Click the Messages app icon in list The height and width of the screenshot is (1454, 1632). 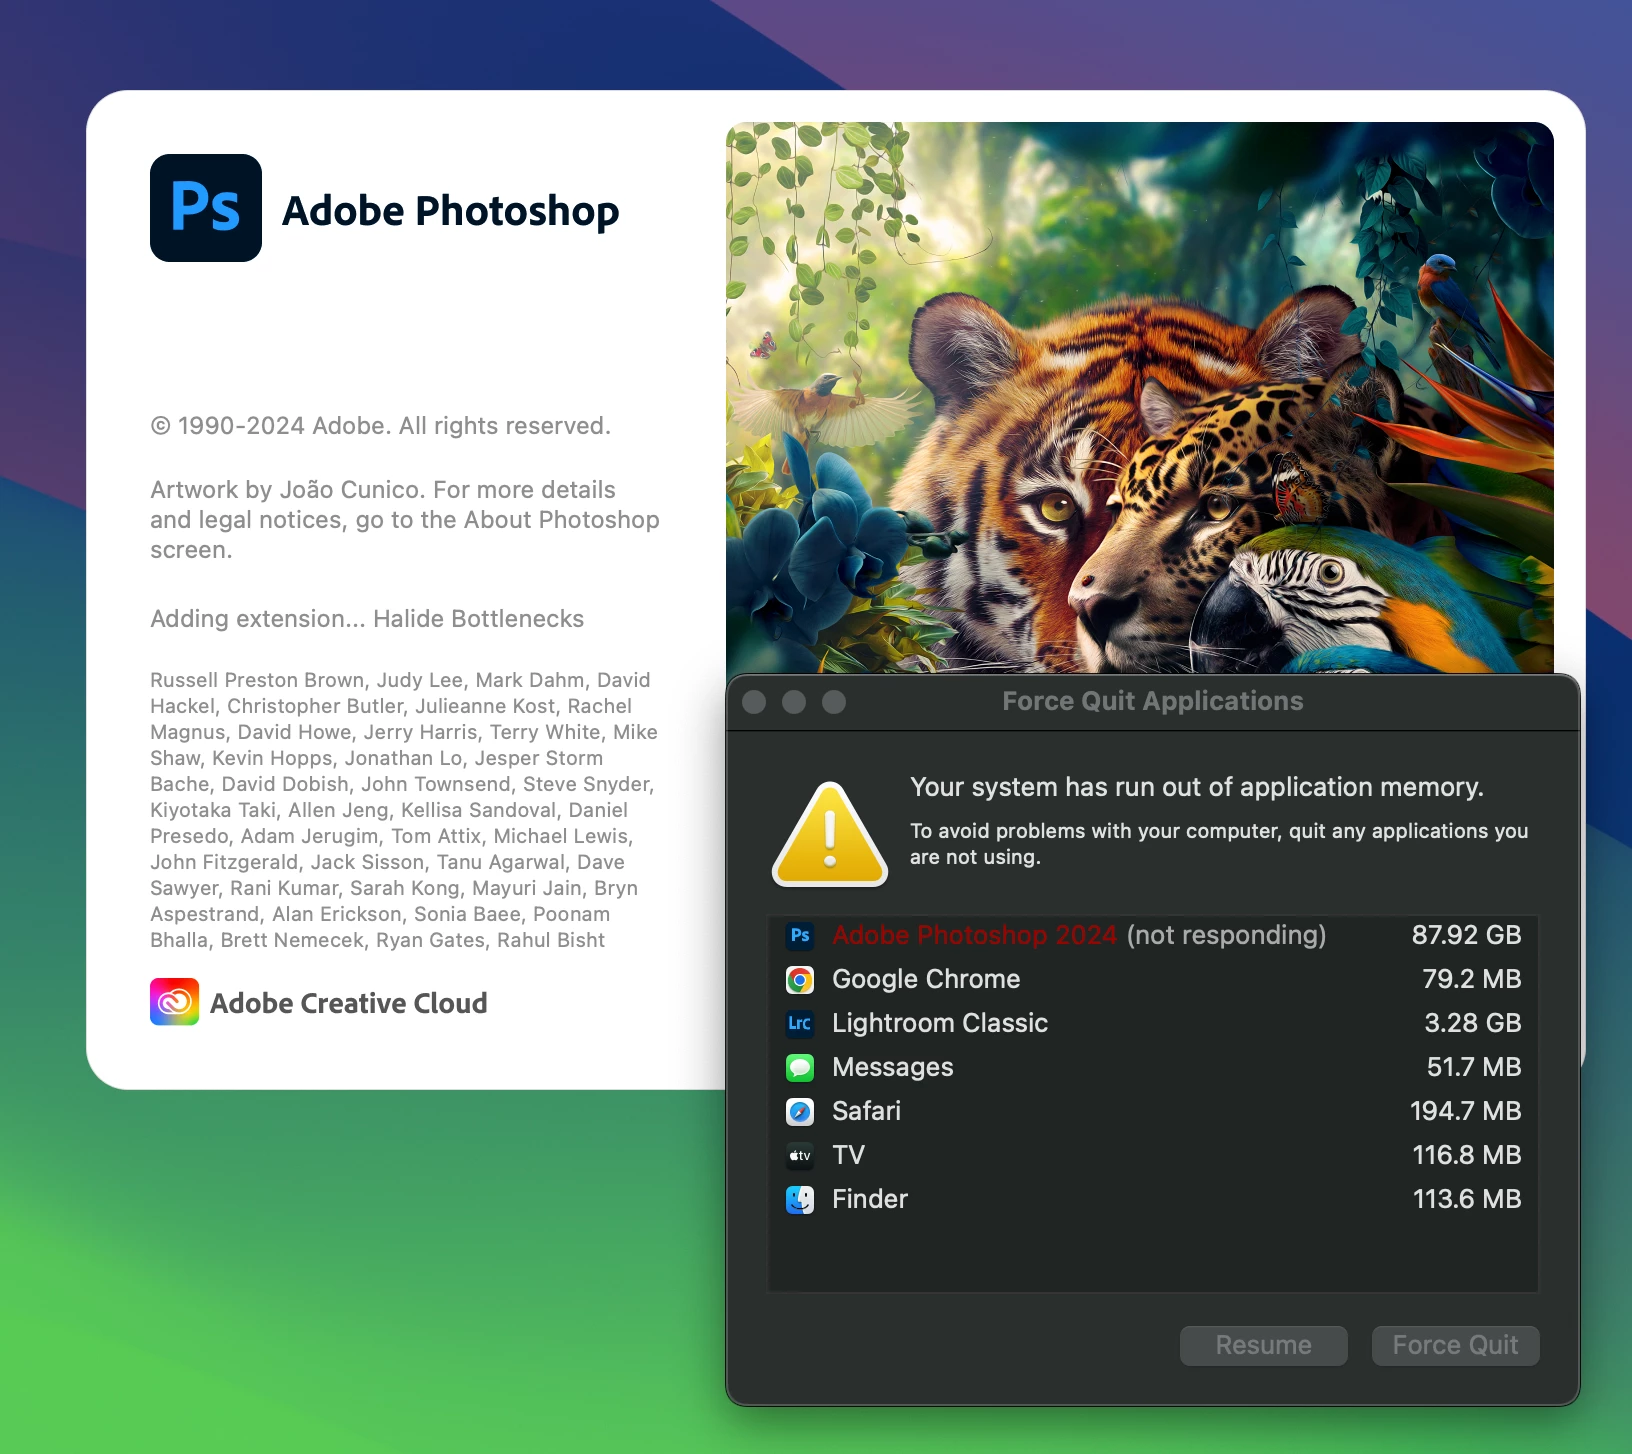point(800,1067)
